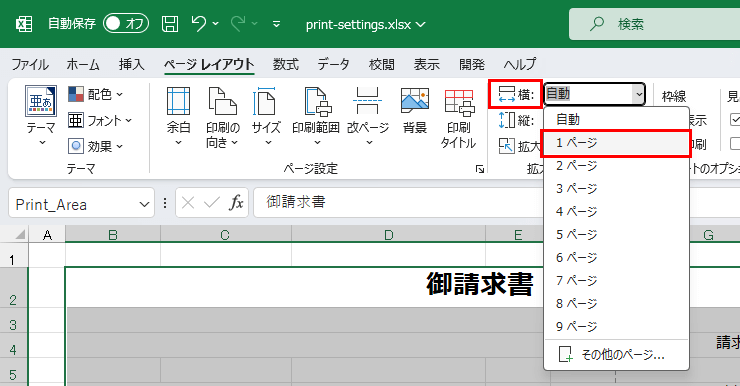Open the Undo history dropdown arrow
The width and height of the screenshot is (740, 386).
[216, 24]
